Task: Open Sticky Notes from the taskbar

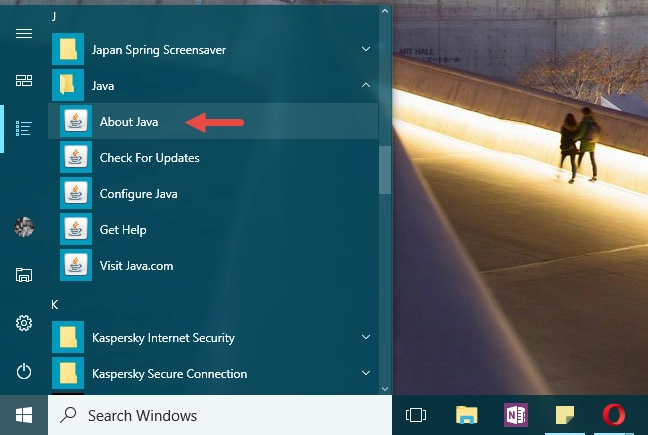Action: pos(565,415)
